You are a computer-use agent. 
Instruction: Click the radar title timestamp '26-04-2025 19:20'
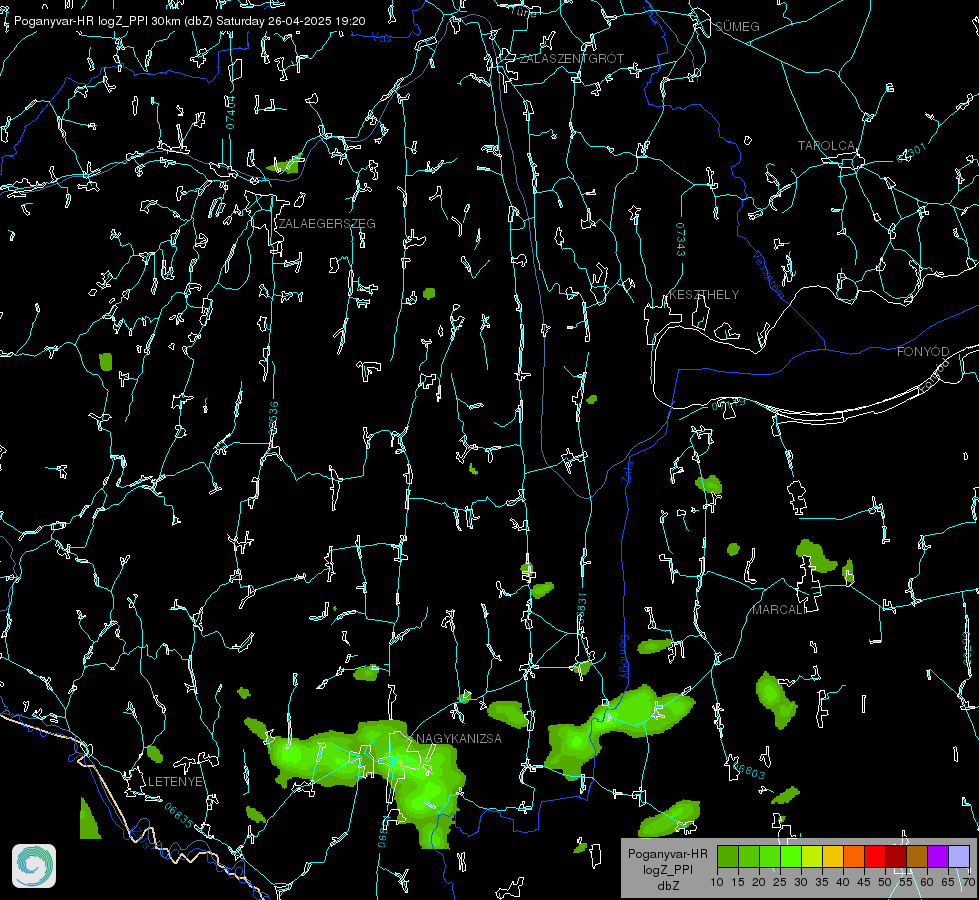tap(317, 21)
